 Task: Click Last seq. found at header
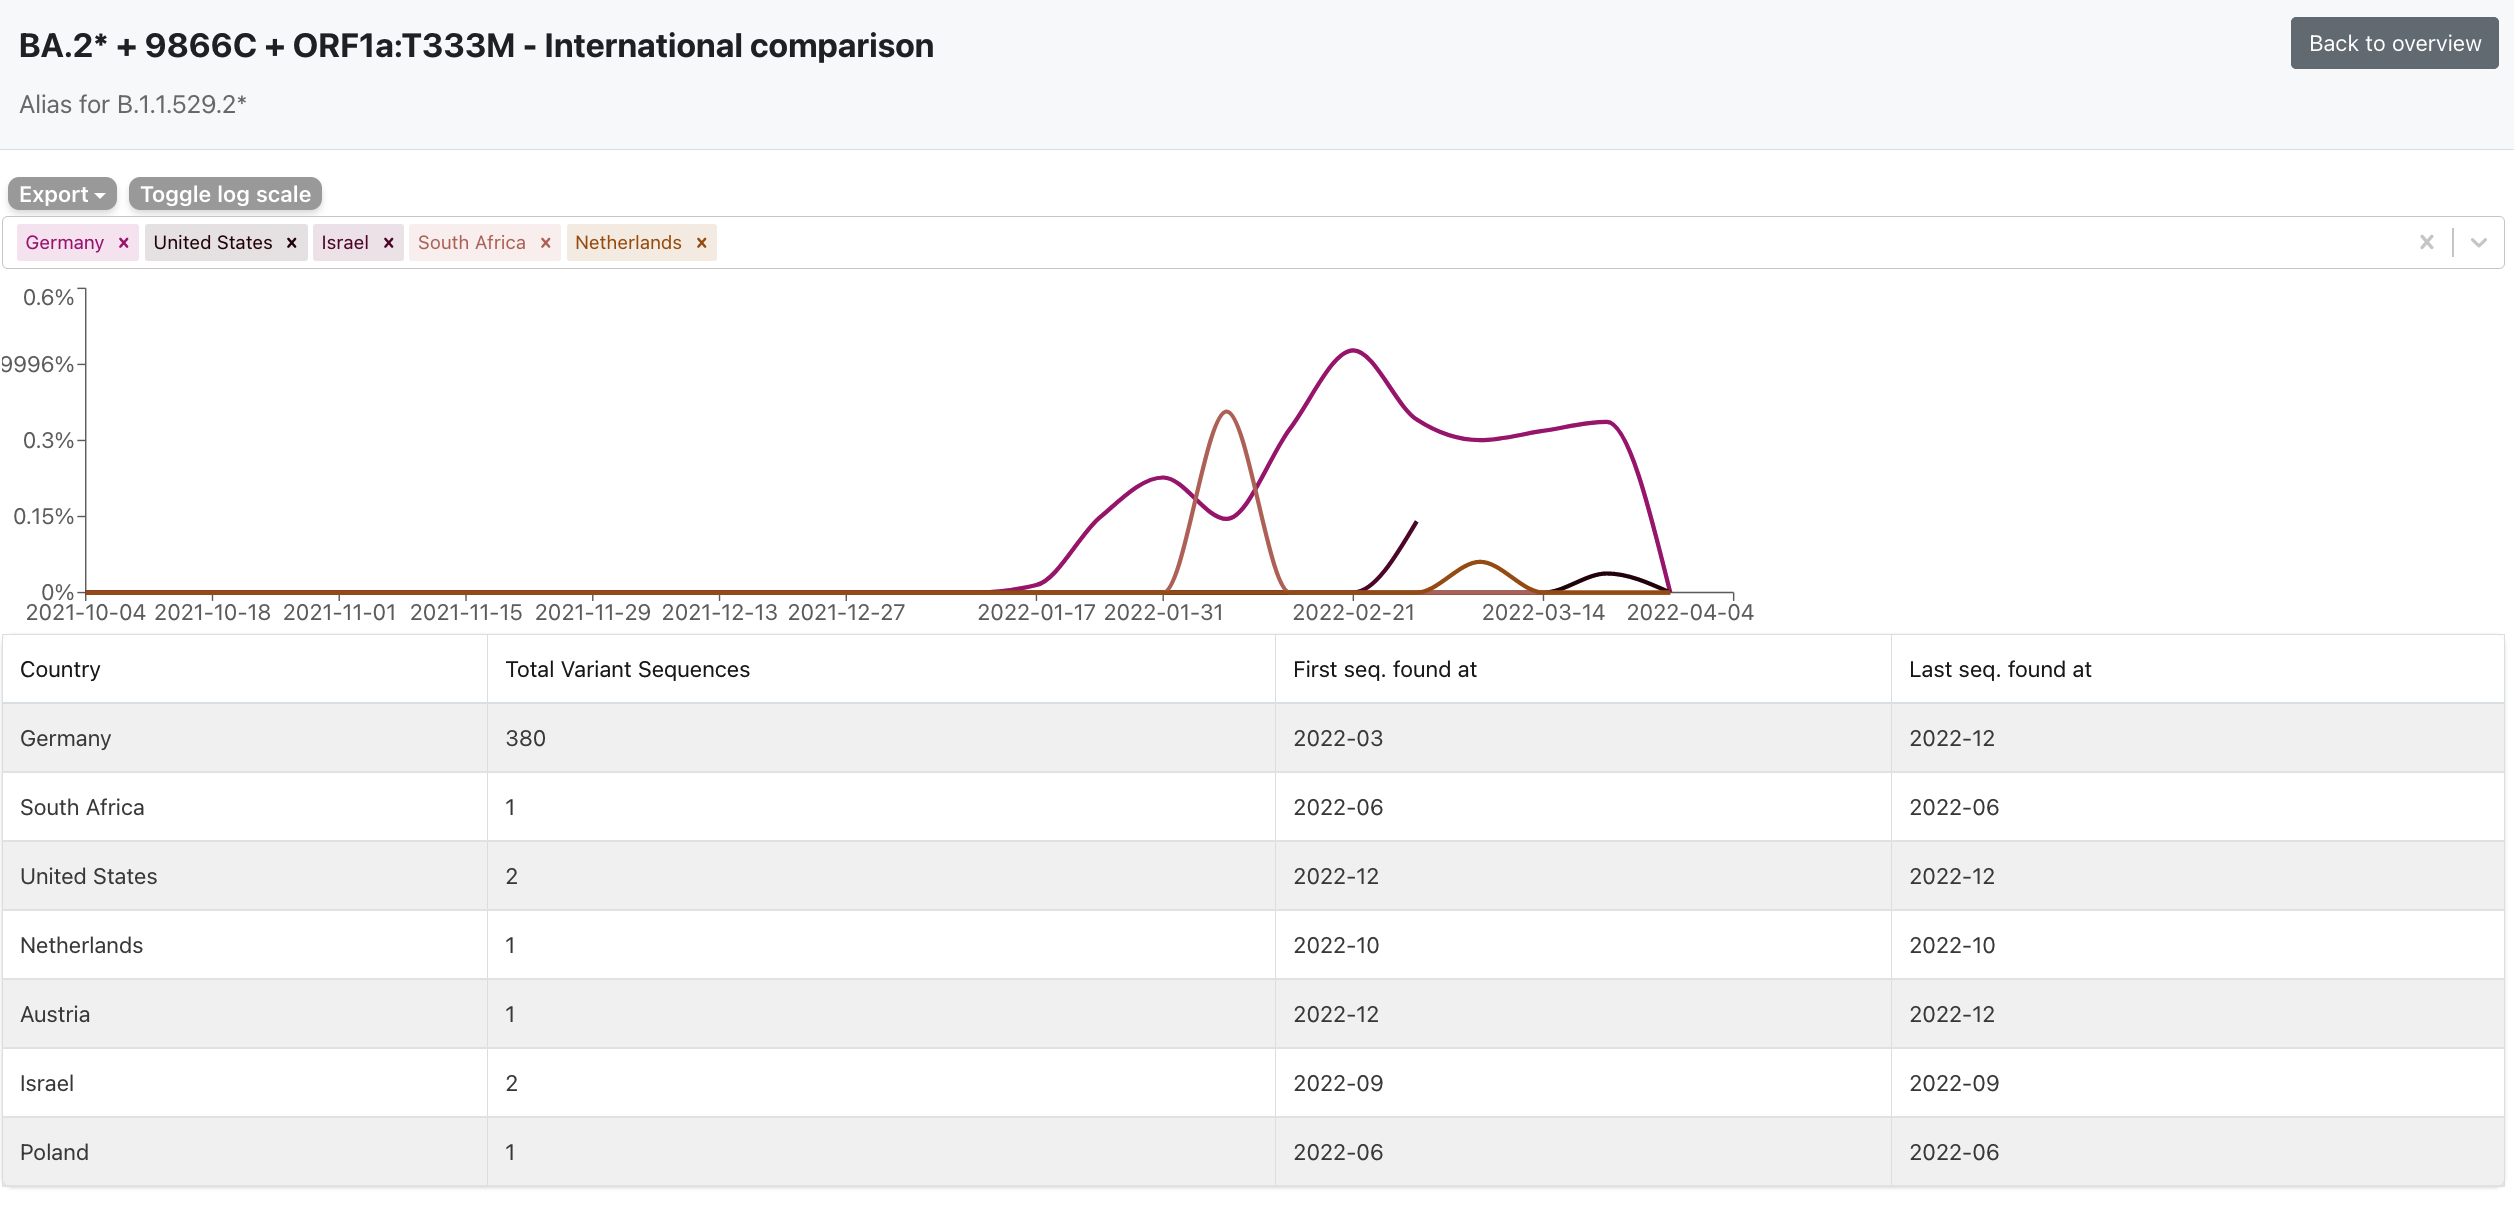pos(2000,669)
